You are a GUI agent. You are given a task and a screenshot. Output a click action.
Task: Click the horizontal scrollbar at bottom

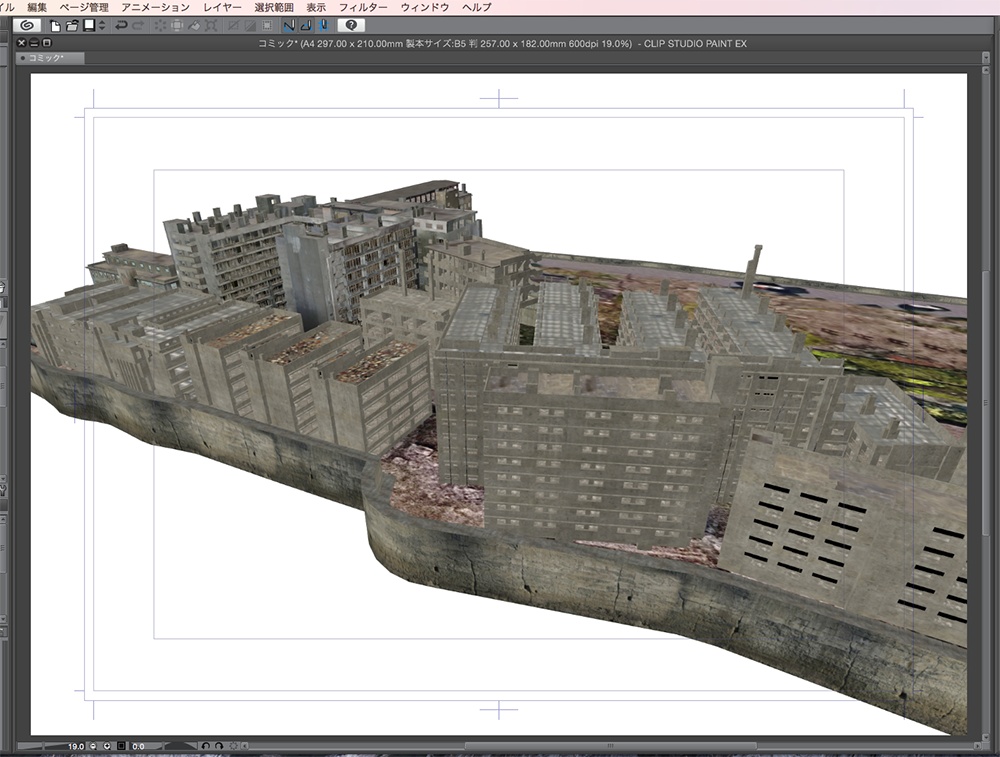point(600,746)
